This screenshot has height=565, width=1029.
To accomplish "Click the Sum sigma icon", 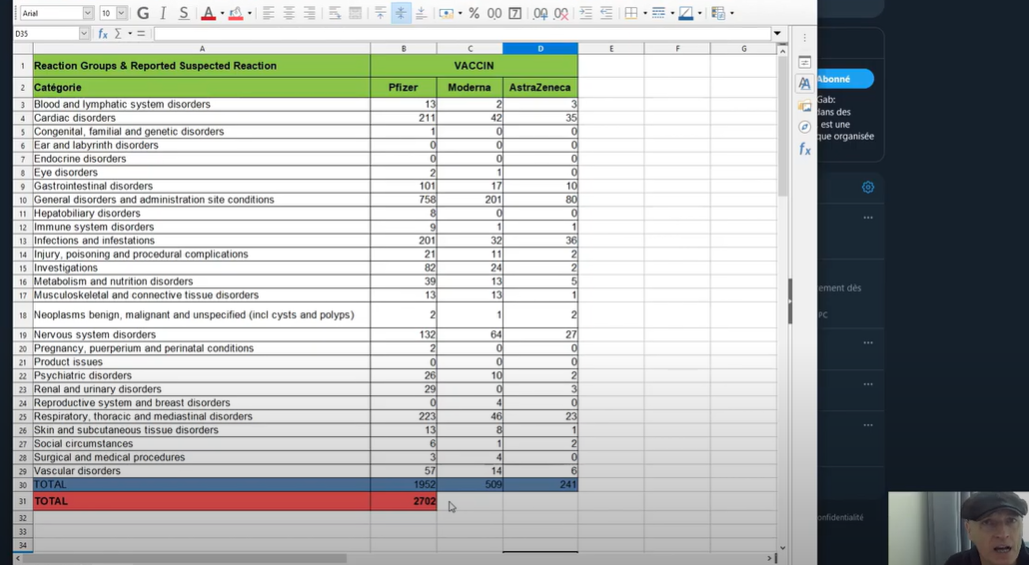I will click(x=118, y=33).
